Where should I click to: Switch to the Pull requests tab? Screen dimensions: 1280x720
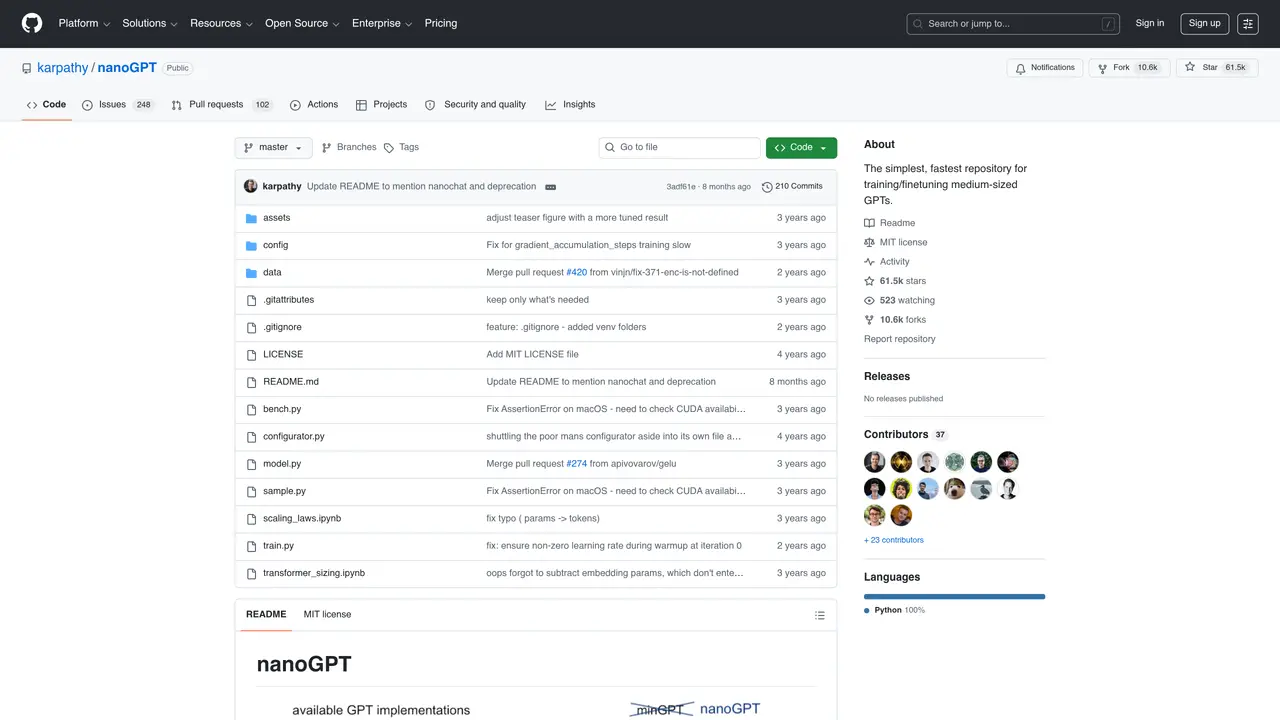(x=222, y=105)
